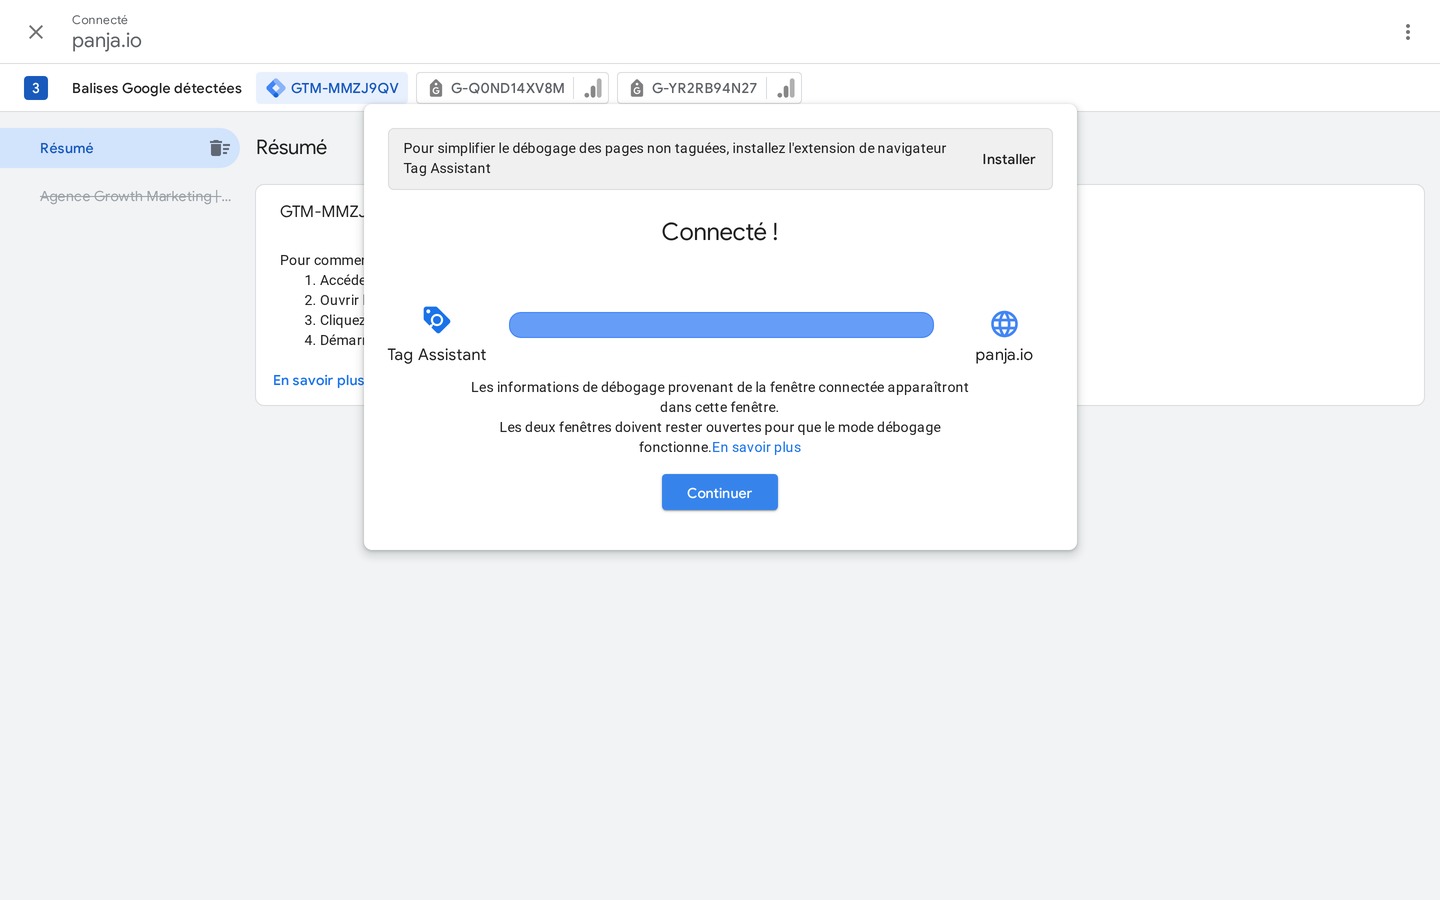Click the panja.io label under globe
Image resolution: width=1440 pixels, height=900 pixels.
1004,355
